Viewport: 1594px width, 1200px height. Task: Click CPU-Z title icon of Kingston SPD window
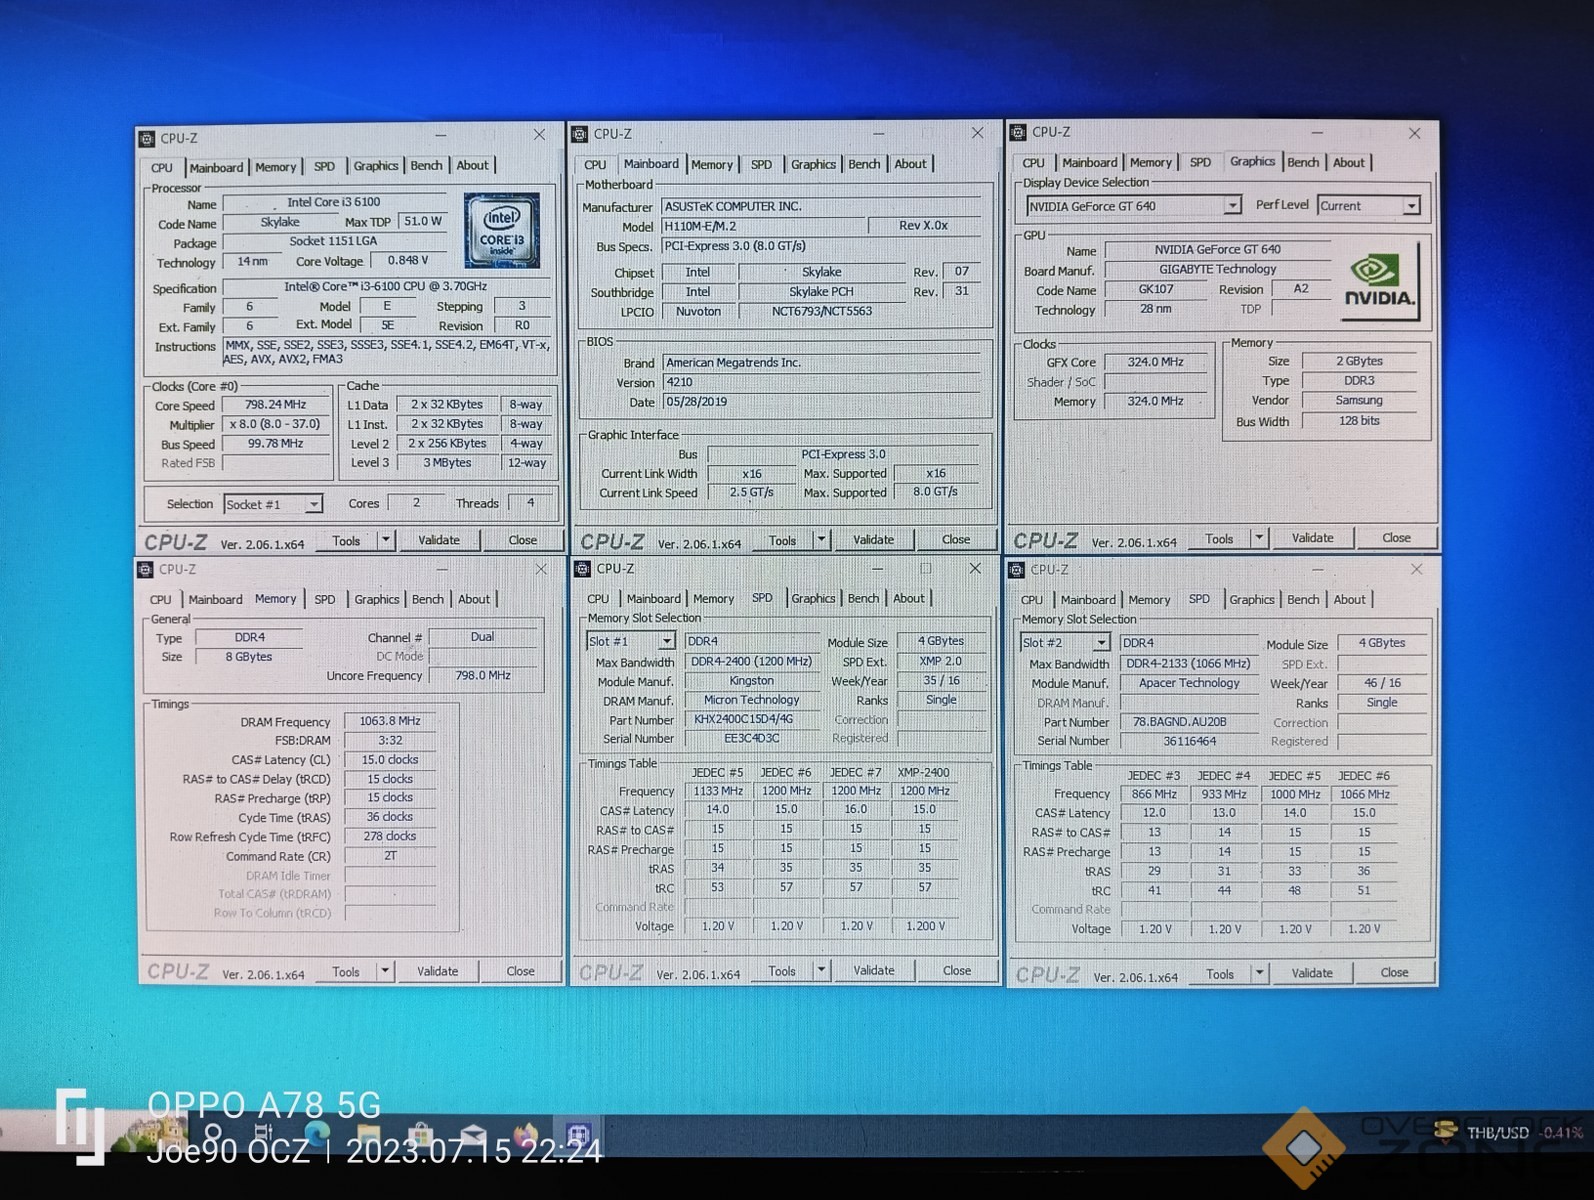click(x=582, y=568)
